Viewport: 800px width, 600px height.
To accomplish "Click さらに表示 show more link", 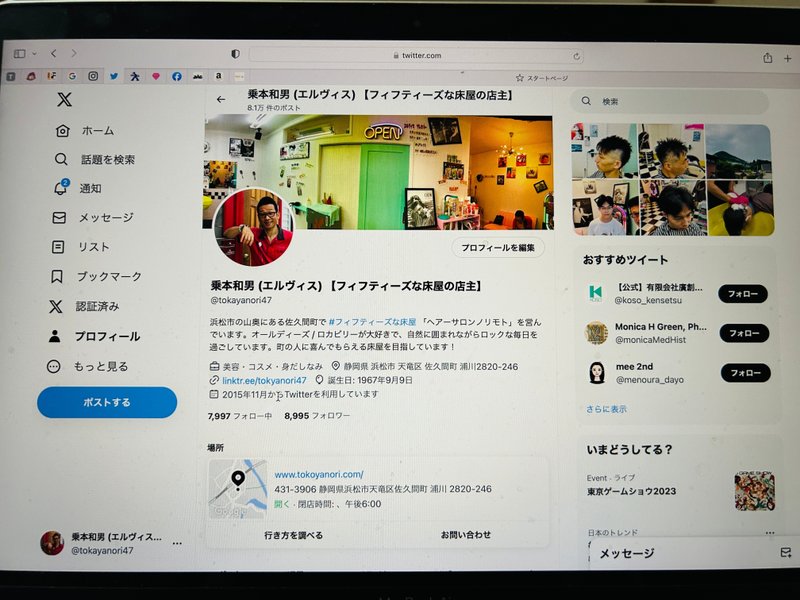I will pos(606,409).
